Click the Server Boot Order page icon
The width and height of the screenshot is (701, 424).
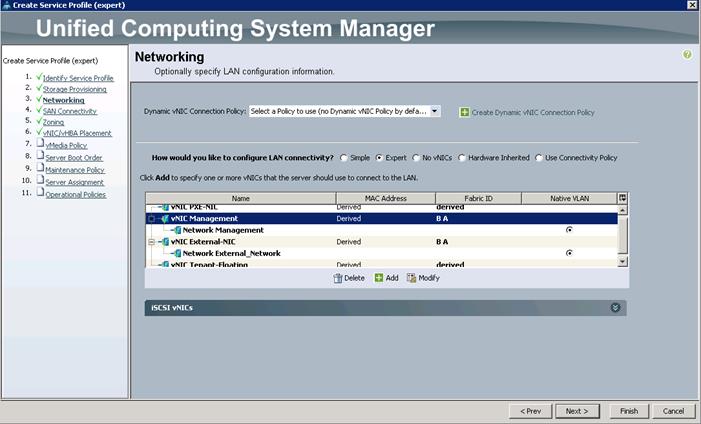point(40,156)
